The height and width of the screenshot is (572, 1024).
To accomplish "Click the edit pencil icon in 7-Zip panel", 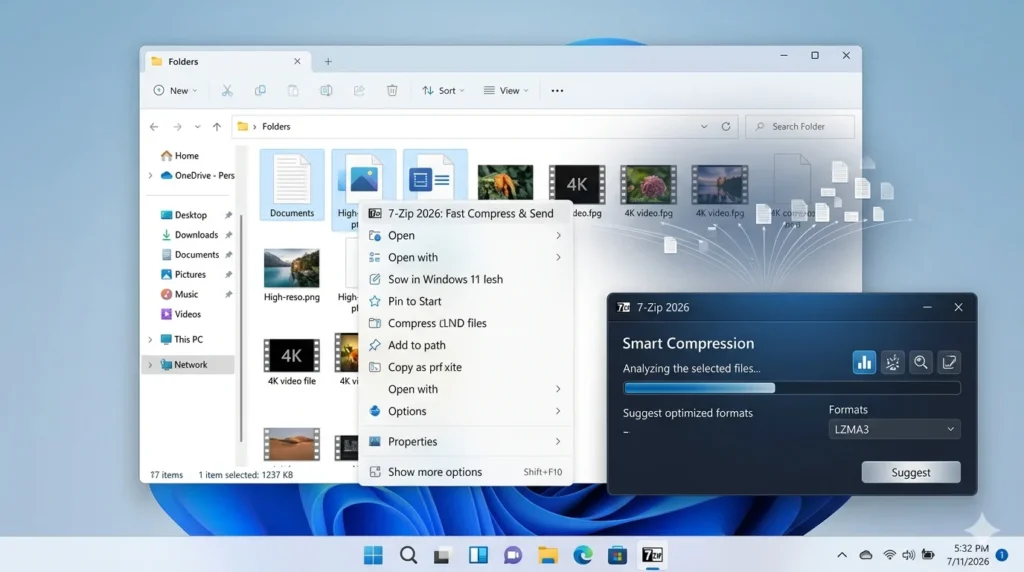I will click(x=949, y=362).
